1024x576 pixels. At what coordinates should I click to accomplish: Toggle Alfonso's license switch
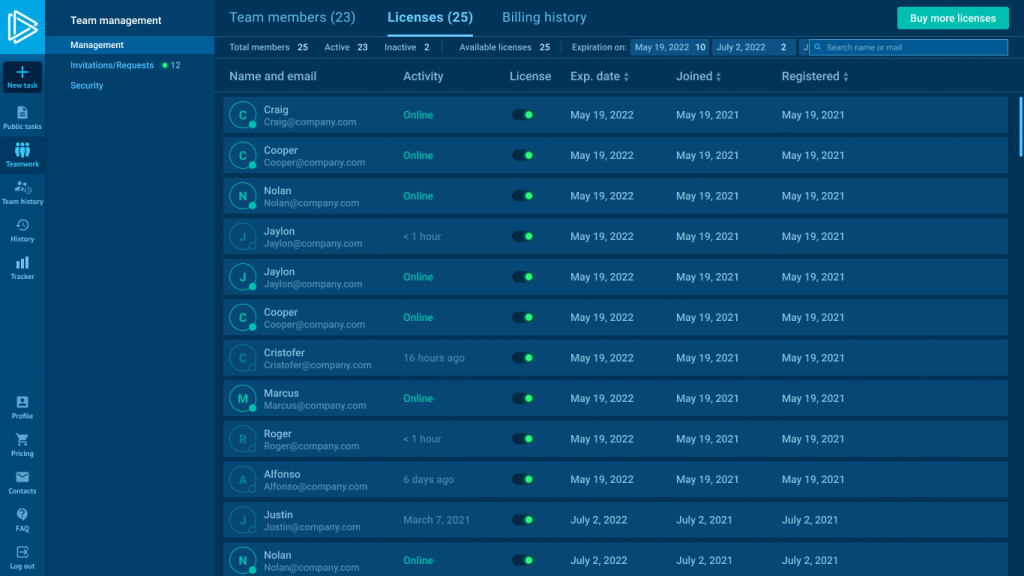point(522,479)
